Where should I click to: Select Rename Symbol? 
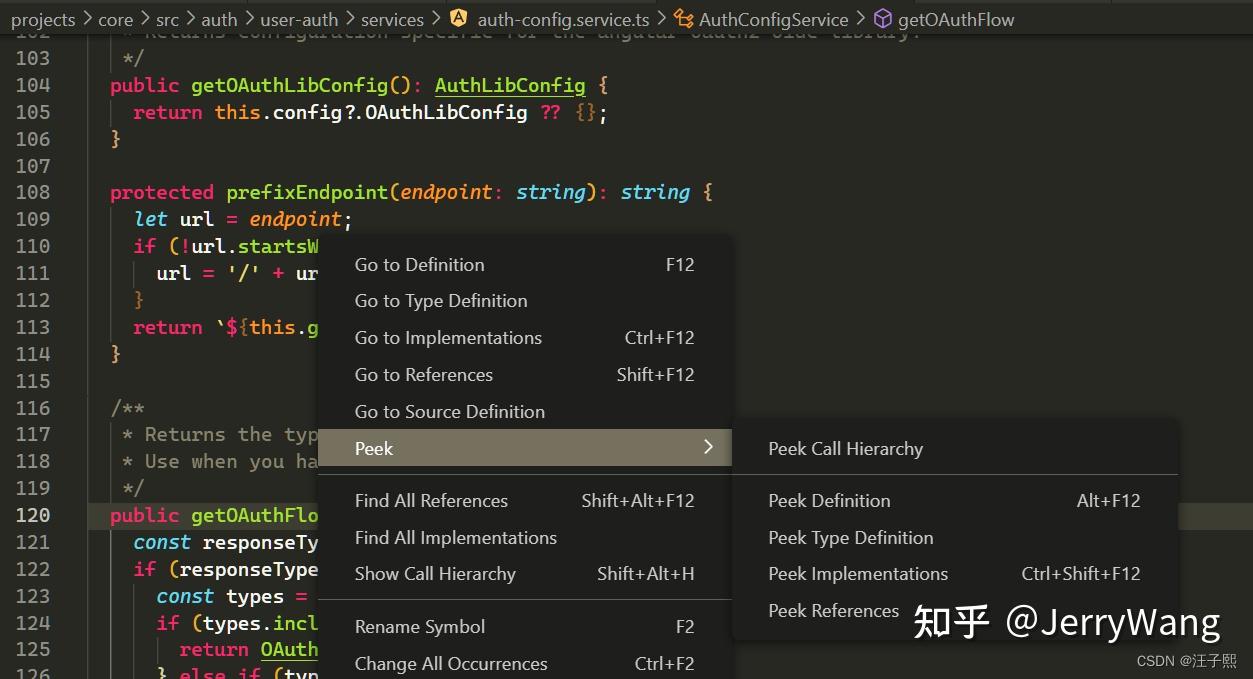click(x=419, y=626)
